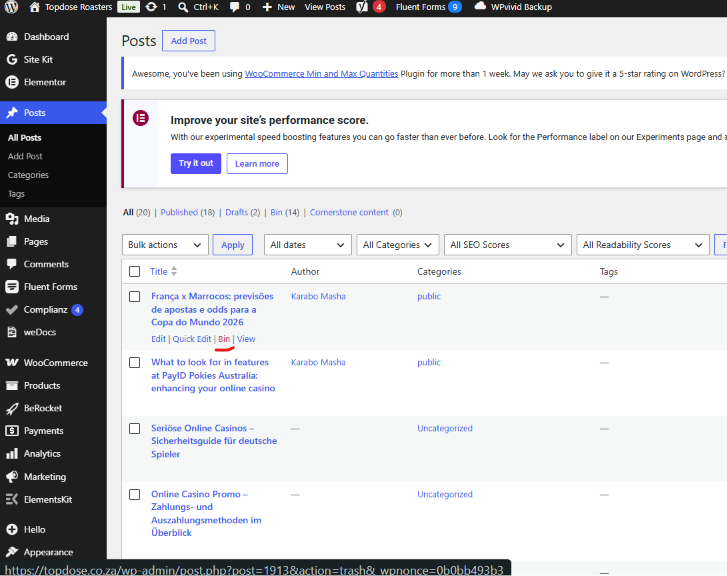The height and width of the screenshot is (576, 727).
Task: Open WooCommerce Min and Max Quantities link
Action: pos(321,74)
